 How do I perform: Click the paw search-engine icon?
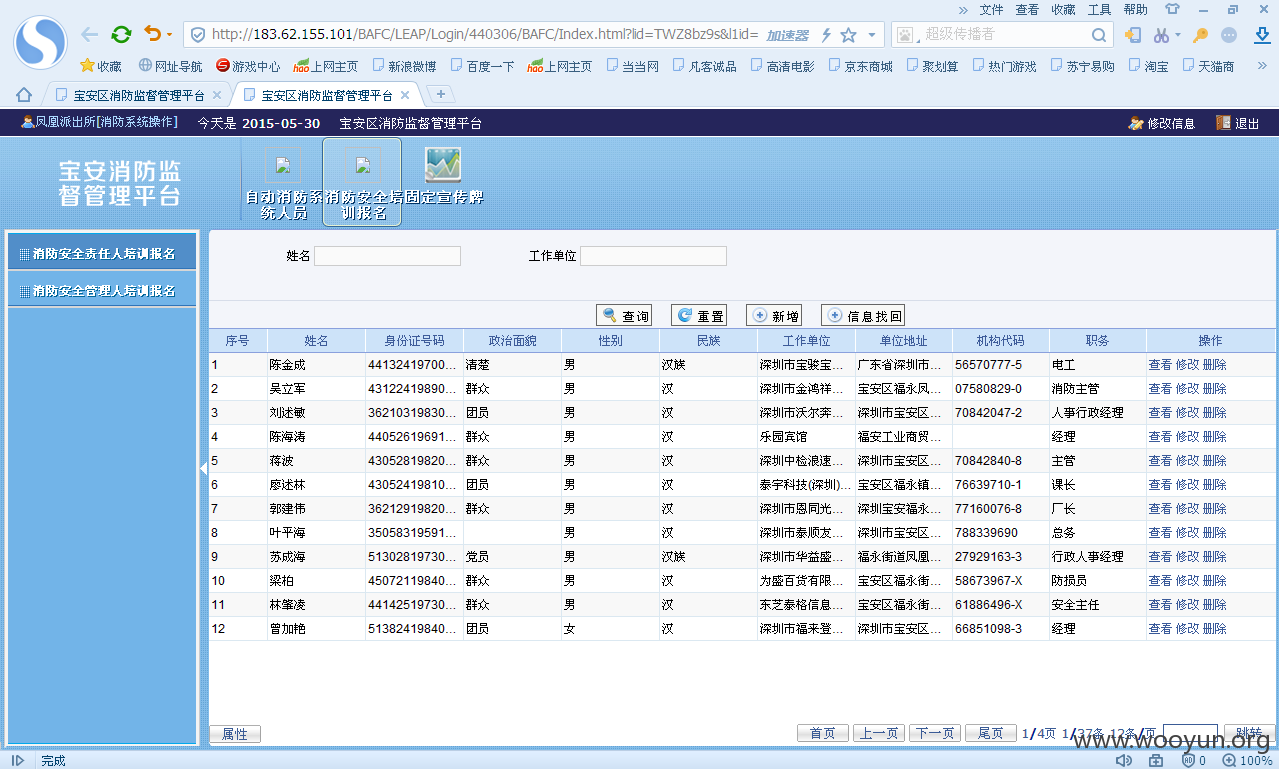(905, 35)
